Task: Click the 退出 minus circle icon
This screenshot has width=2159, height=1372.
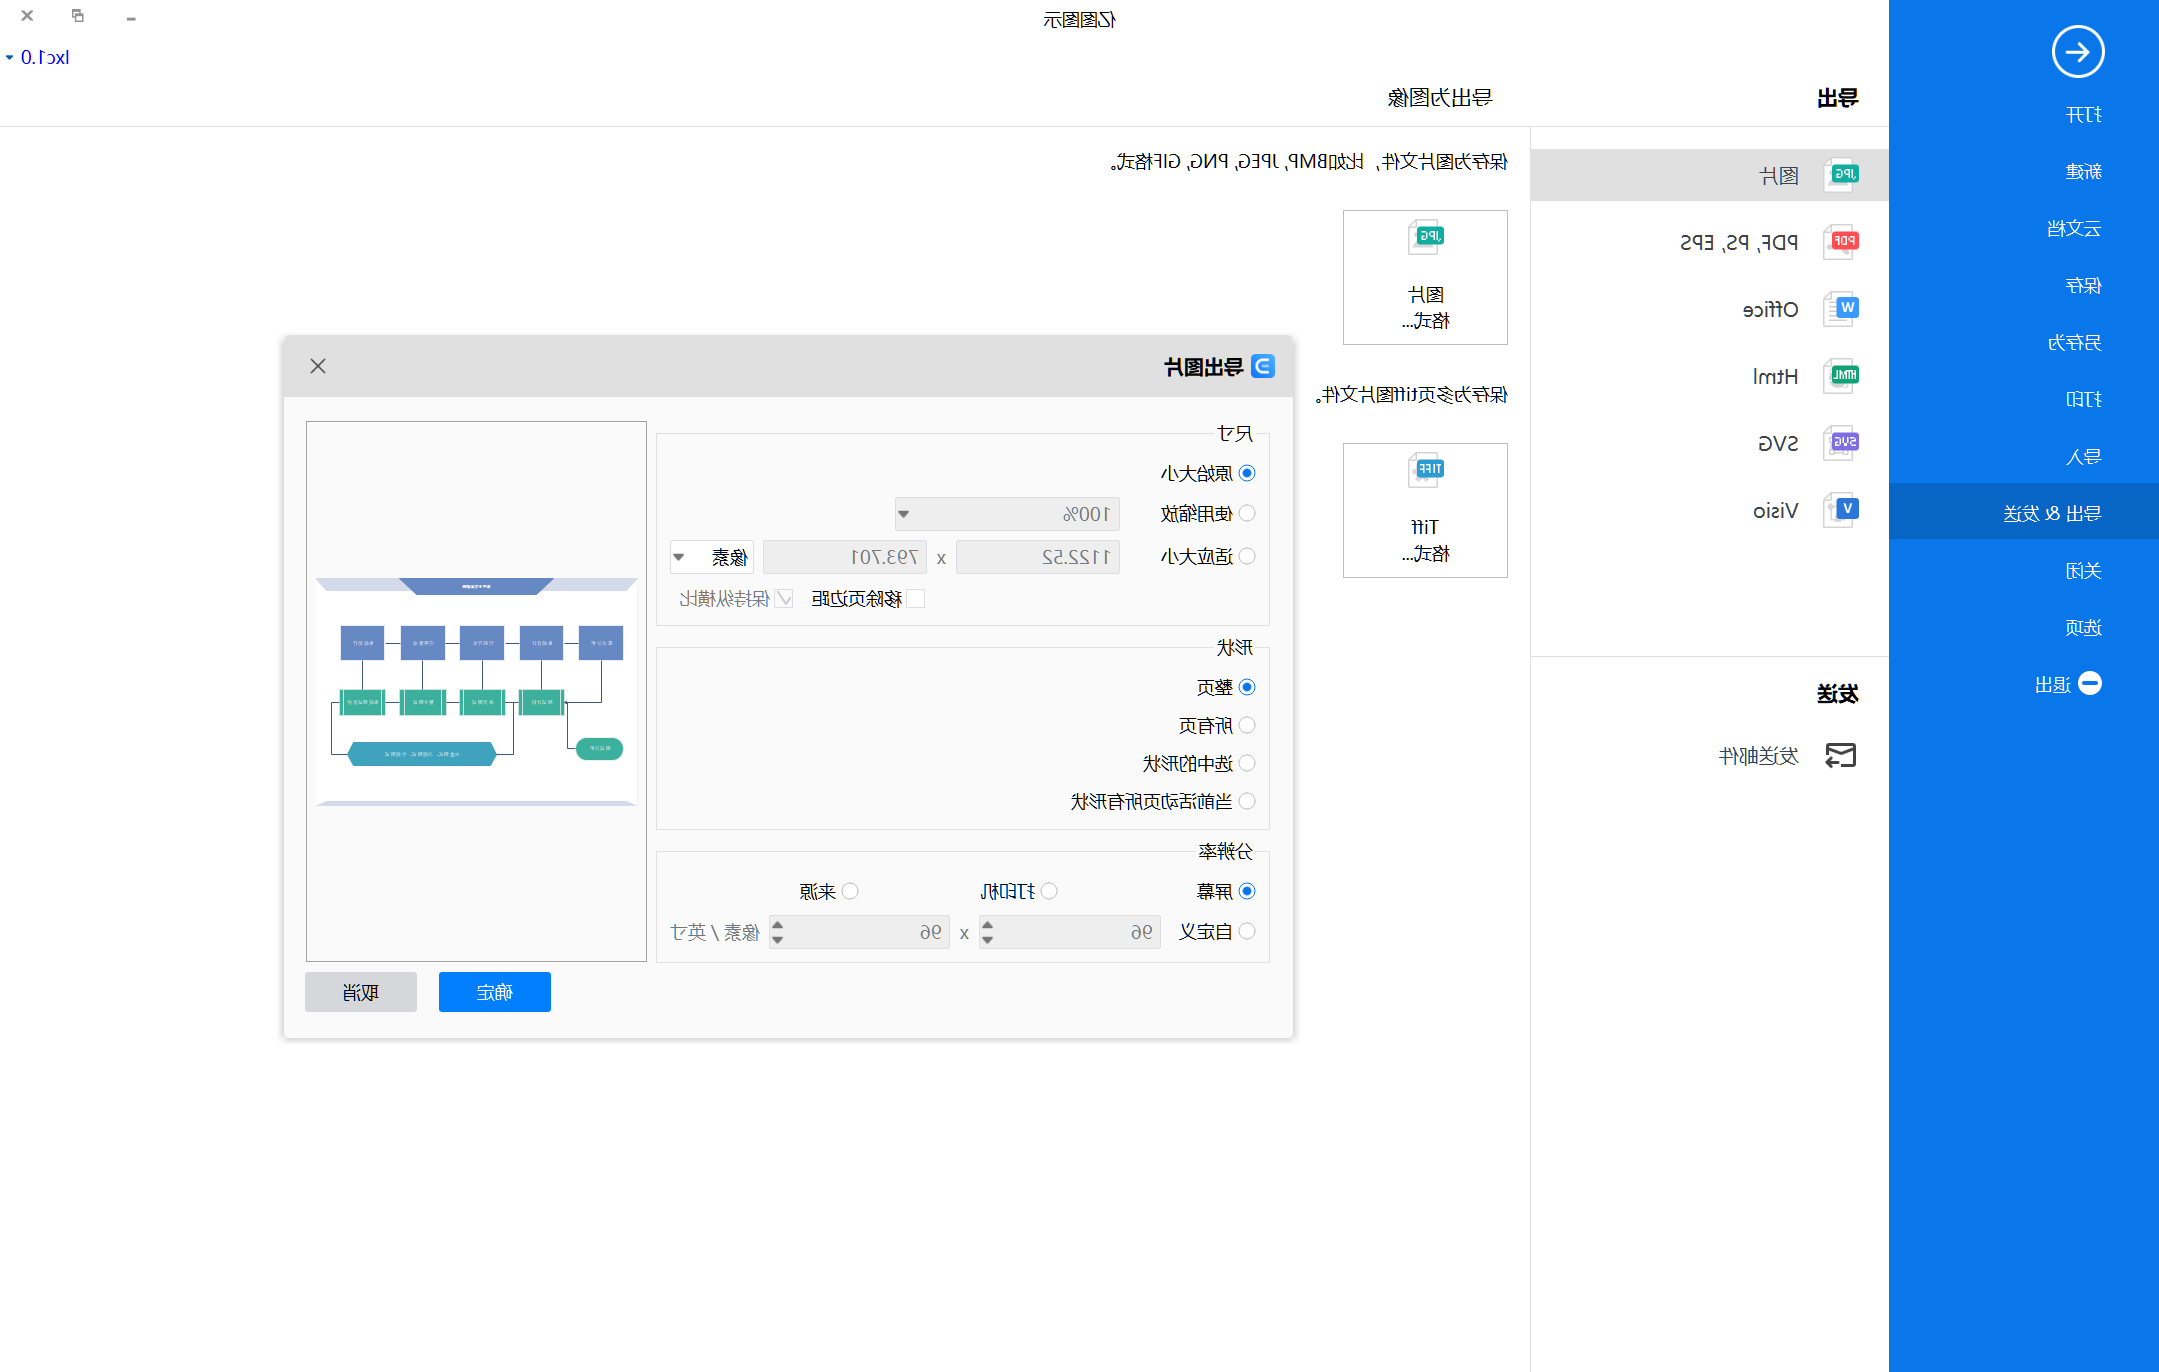Action: pyautogui.click(x=2089, y=683)
